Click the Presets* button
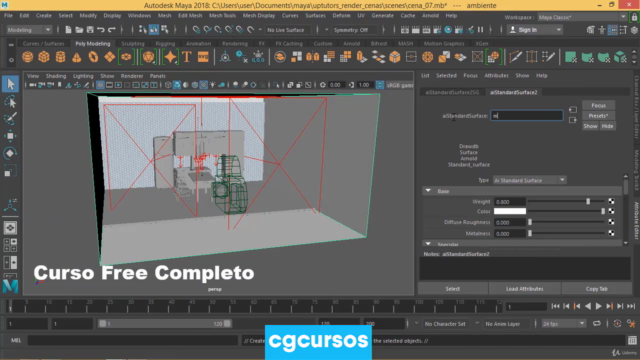640x360 pixels. click(598, 116)
